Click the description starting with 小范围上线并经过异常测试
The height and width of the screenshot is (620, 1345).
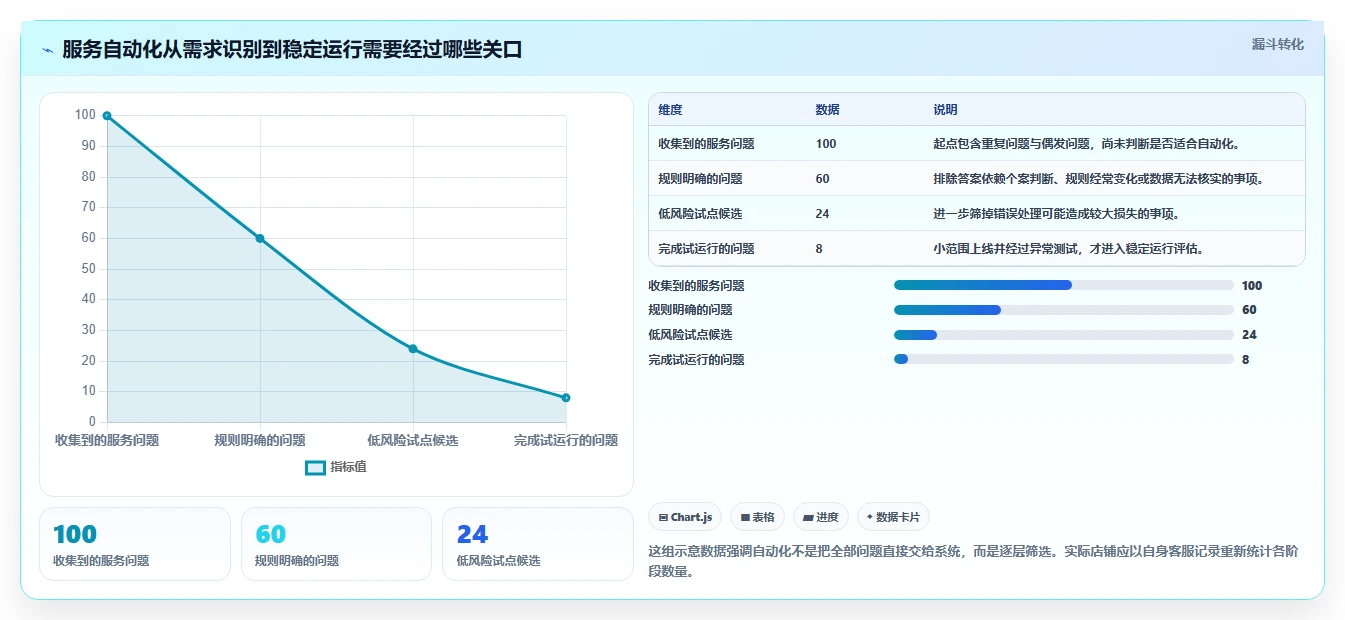1069,249
